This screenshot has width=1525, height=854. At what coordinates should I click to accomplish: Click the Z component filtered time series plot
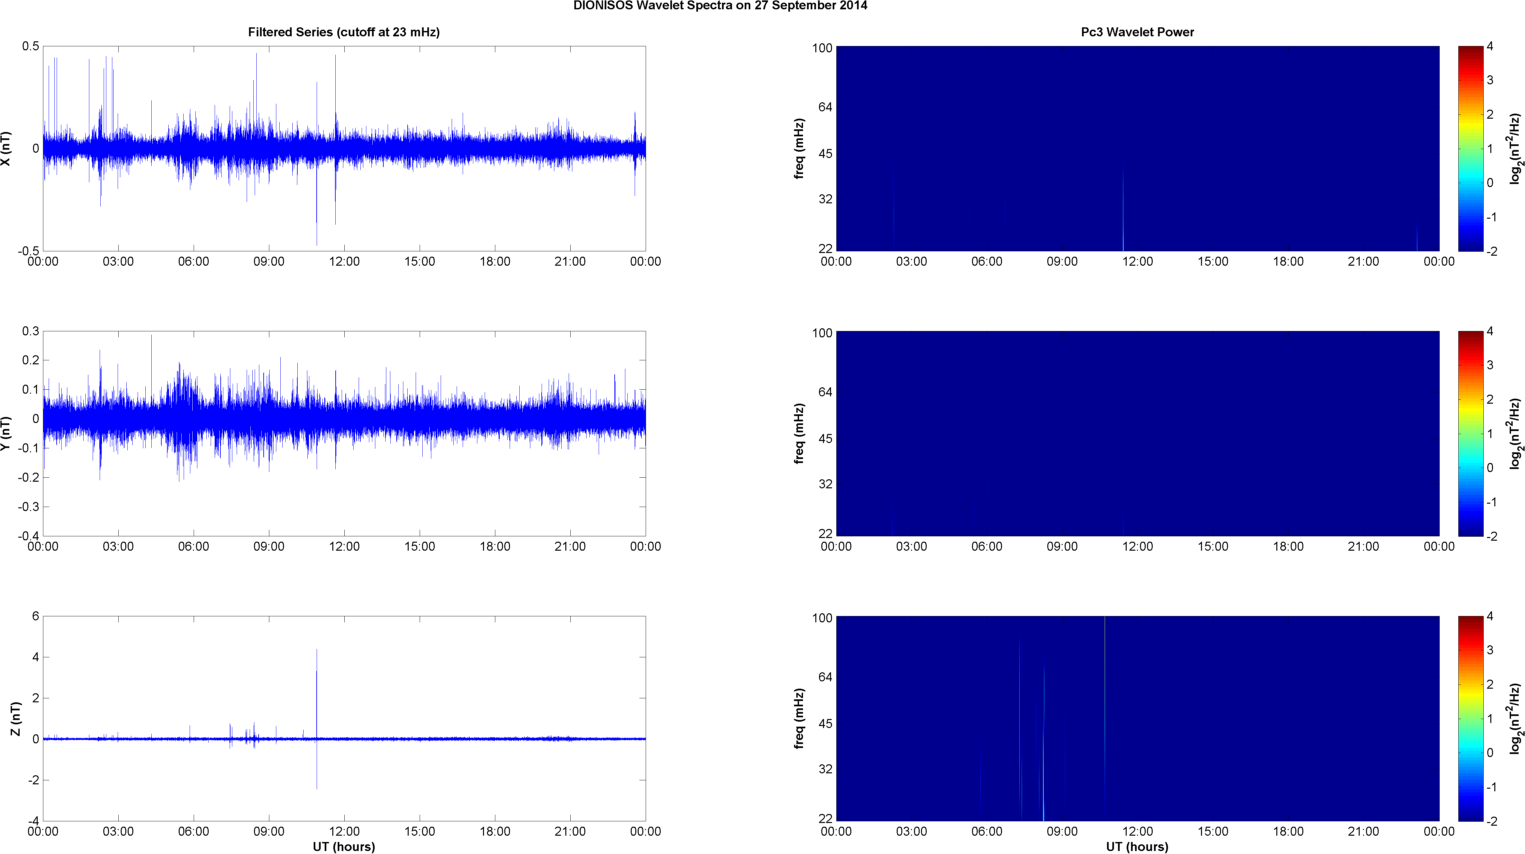344,718
